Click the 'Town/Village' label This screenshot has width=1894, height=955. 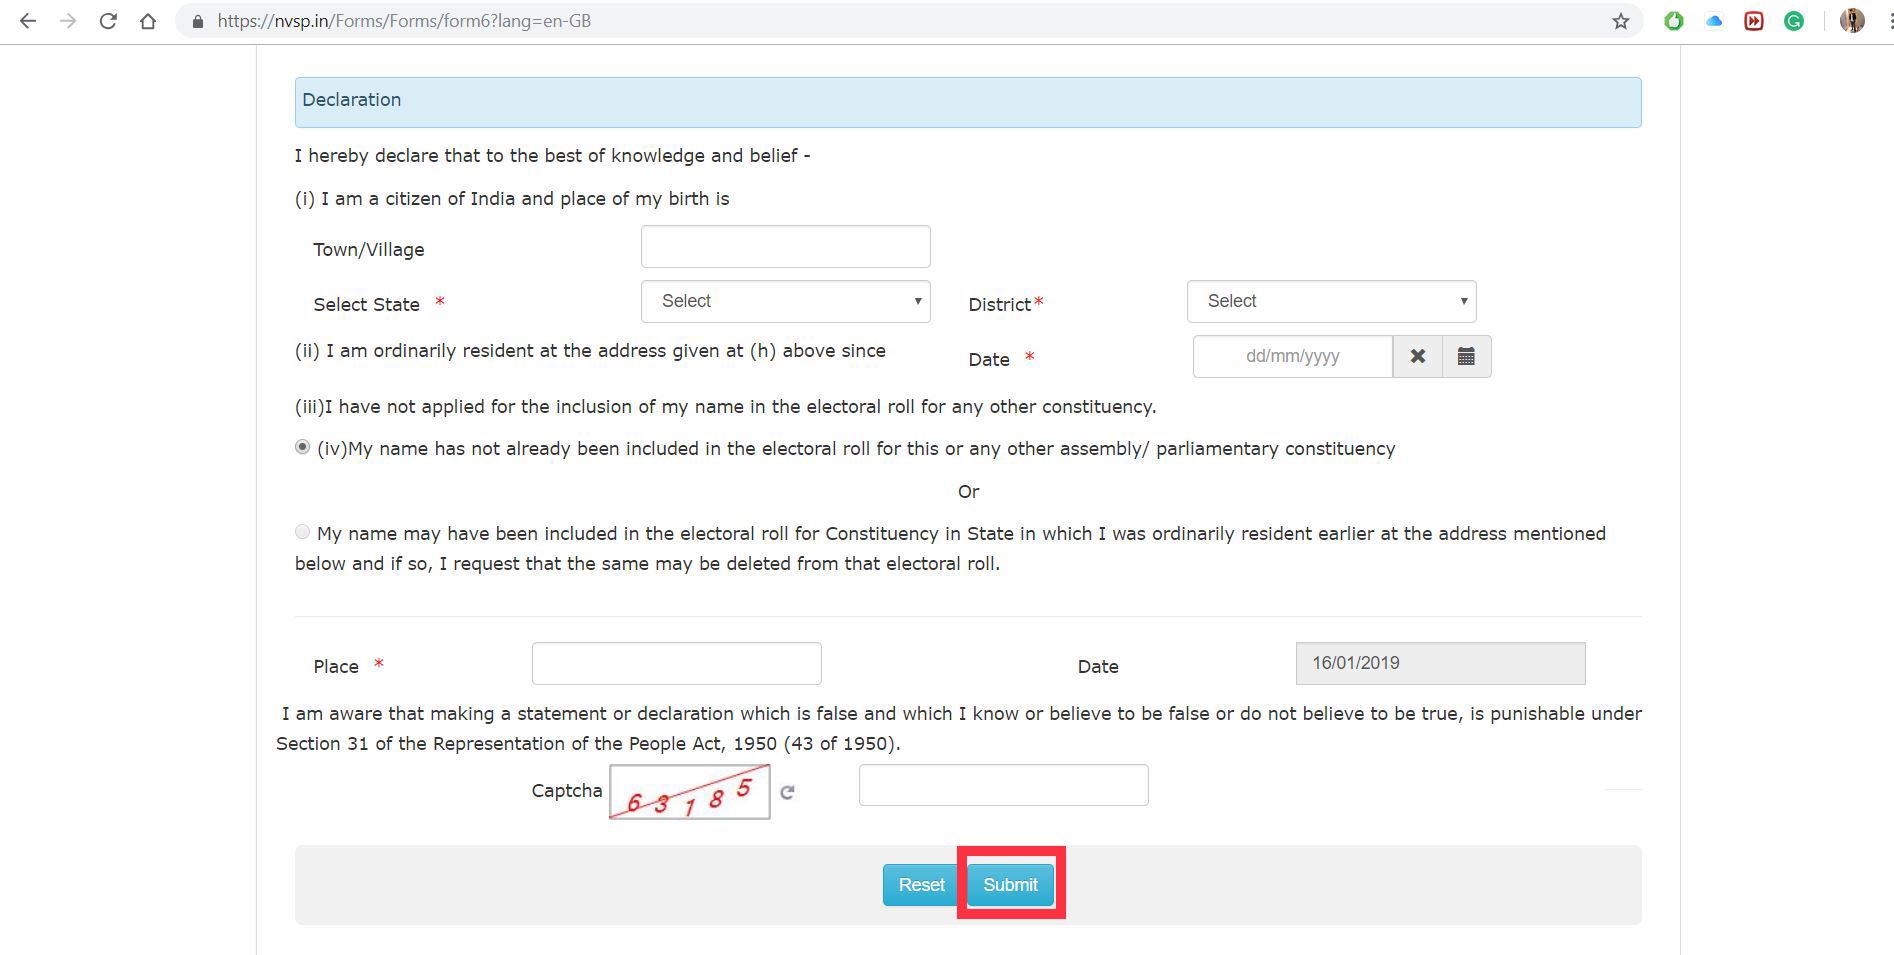click(369, 250)
